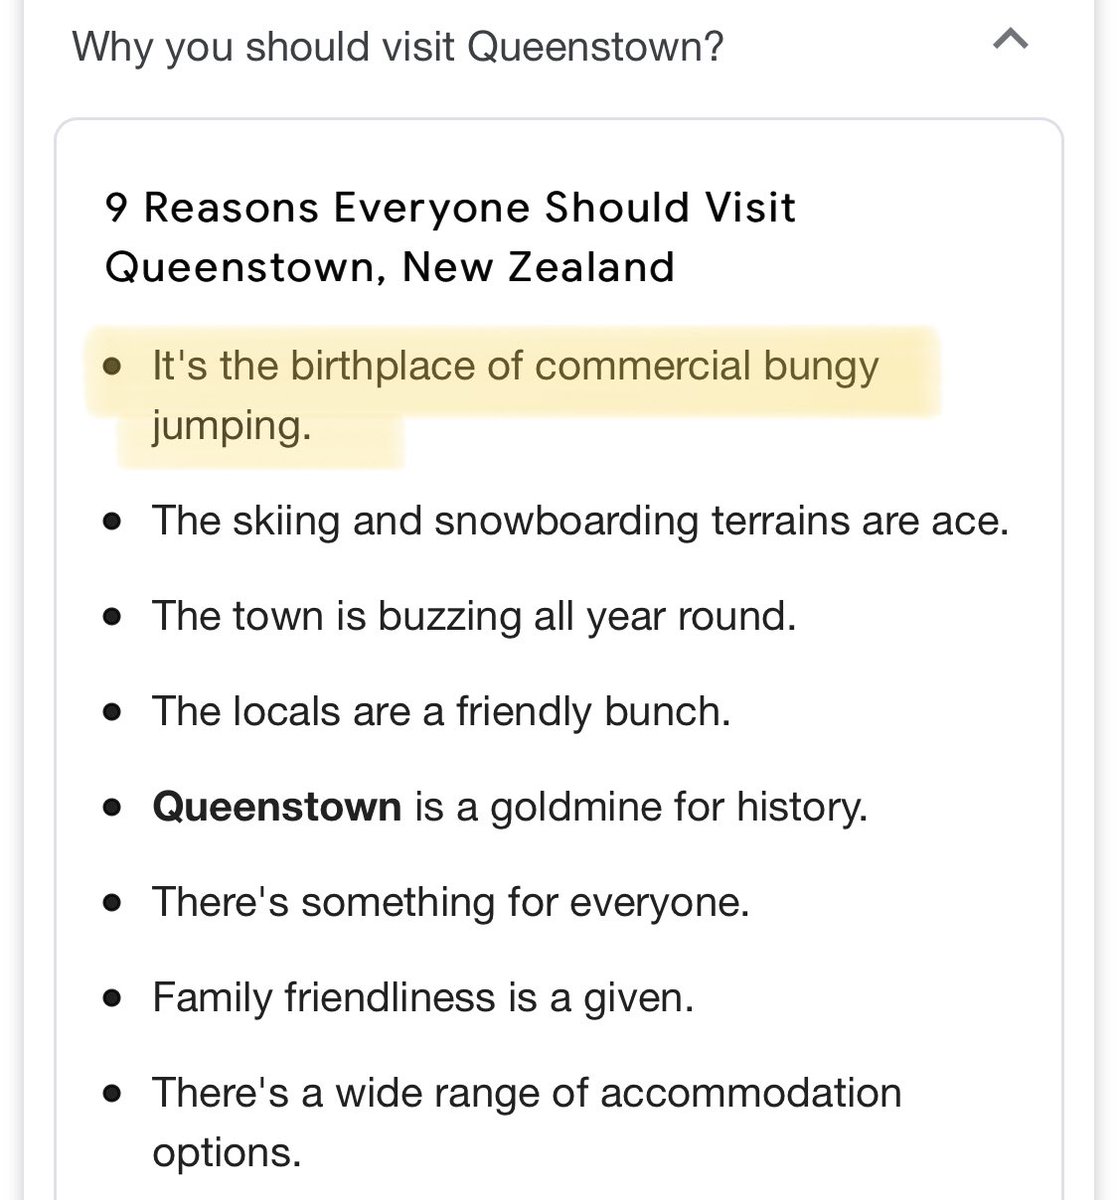Click the bold 'Queenstown' word
The image size is (1118, 1200).
tap(276, 806)
